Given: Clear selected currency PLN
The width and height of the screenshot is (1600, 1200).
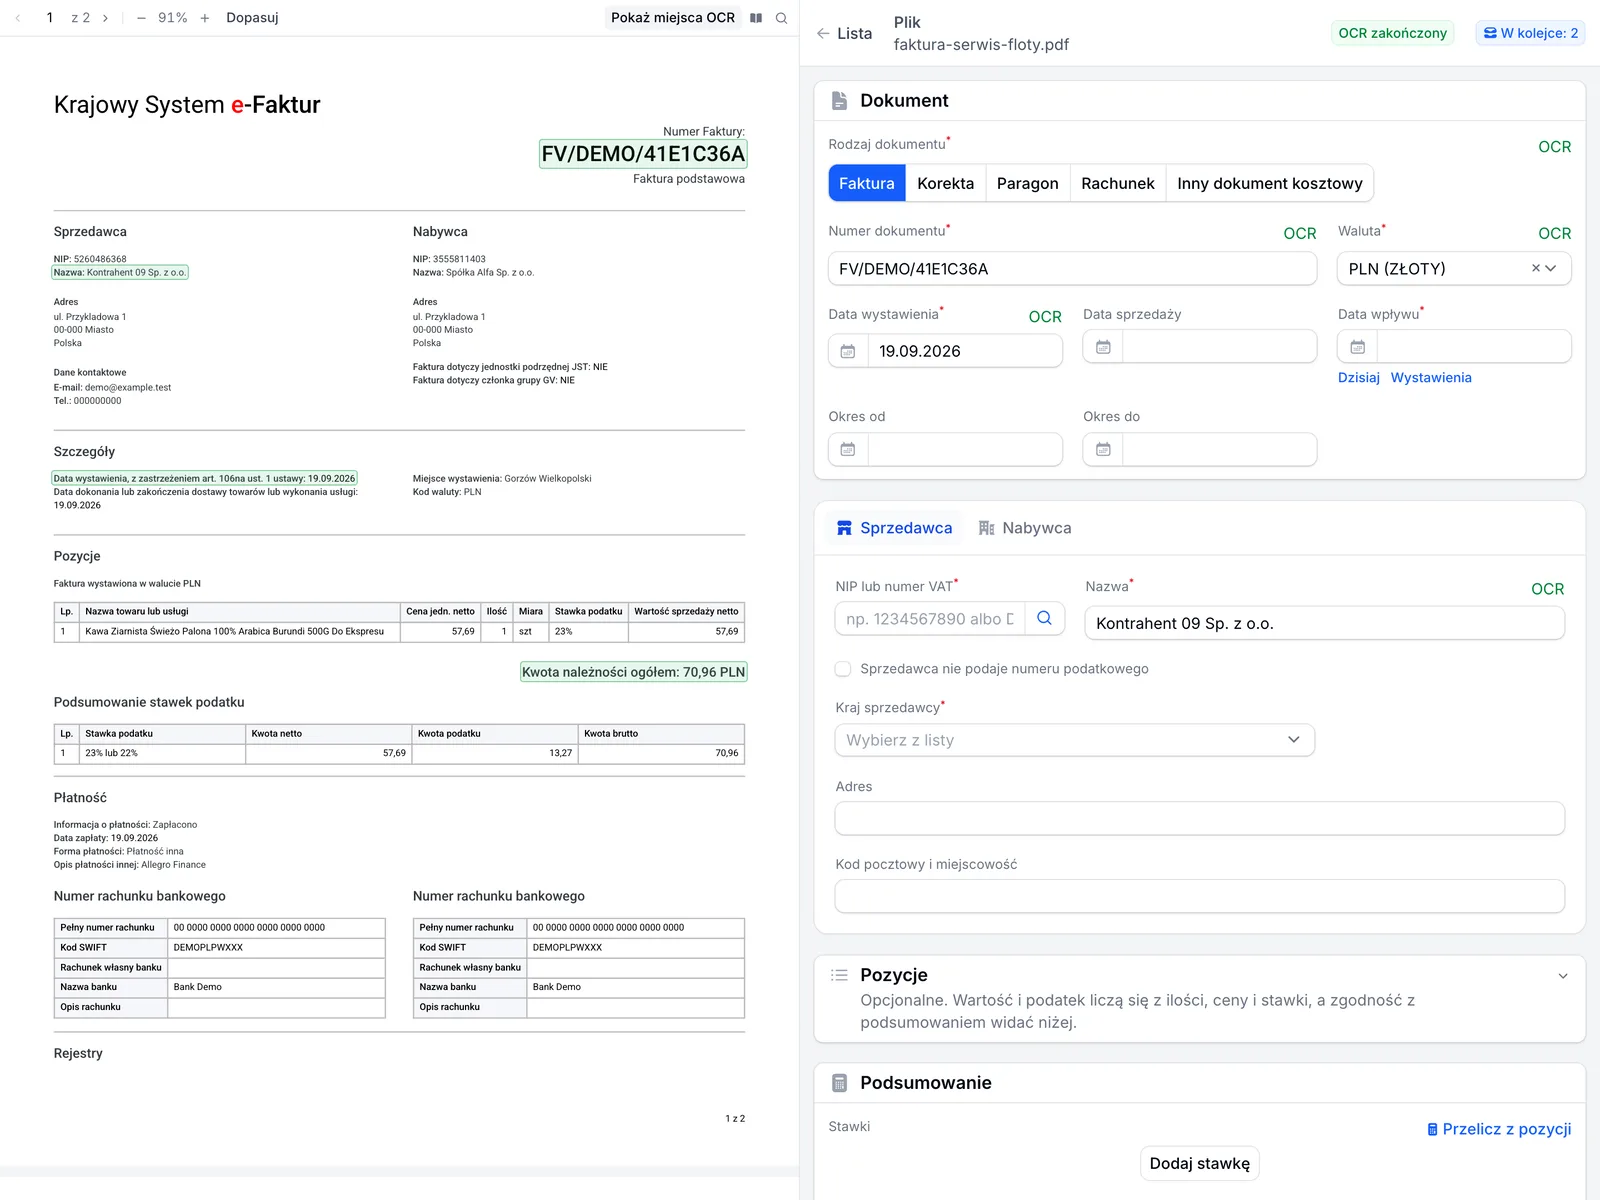Looking at the screenshot, I should (x=1536, y=268).
